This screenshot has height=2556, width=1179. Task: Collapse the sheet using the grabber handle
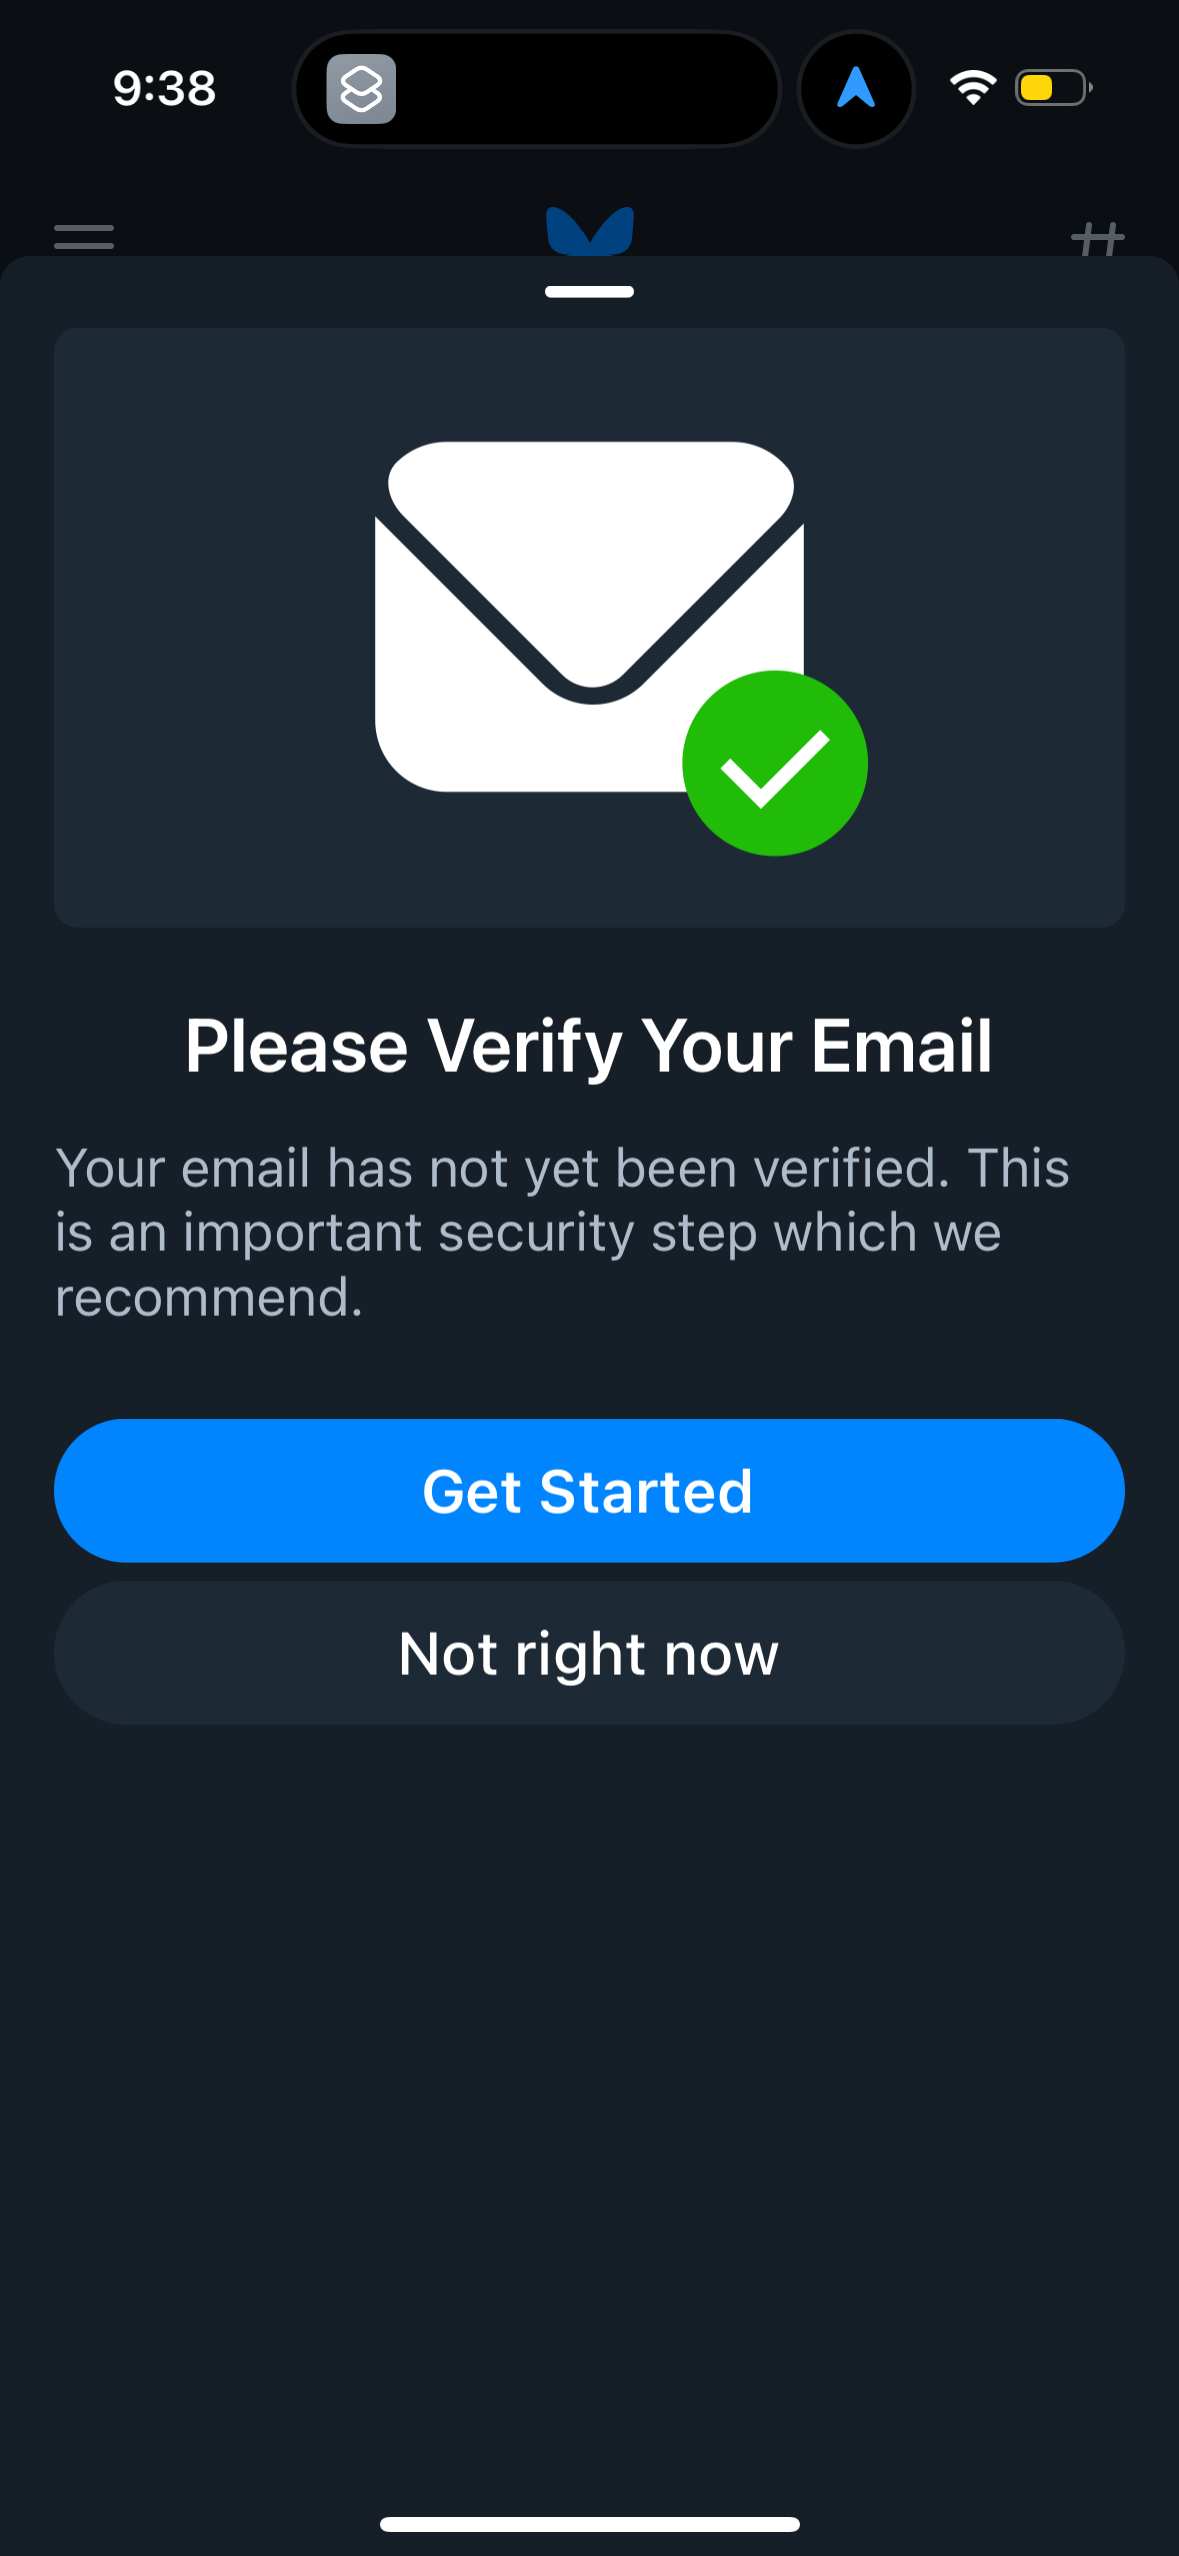(589, 292)
